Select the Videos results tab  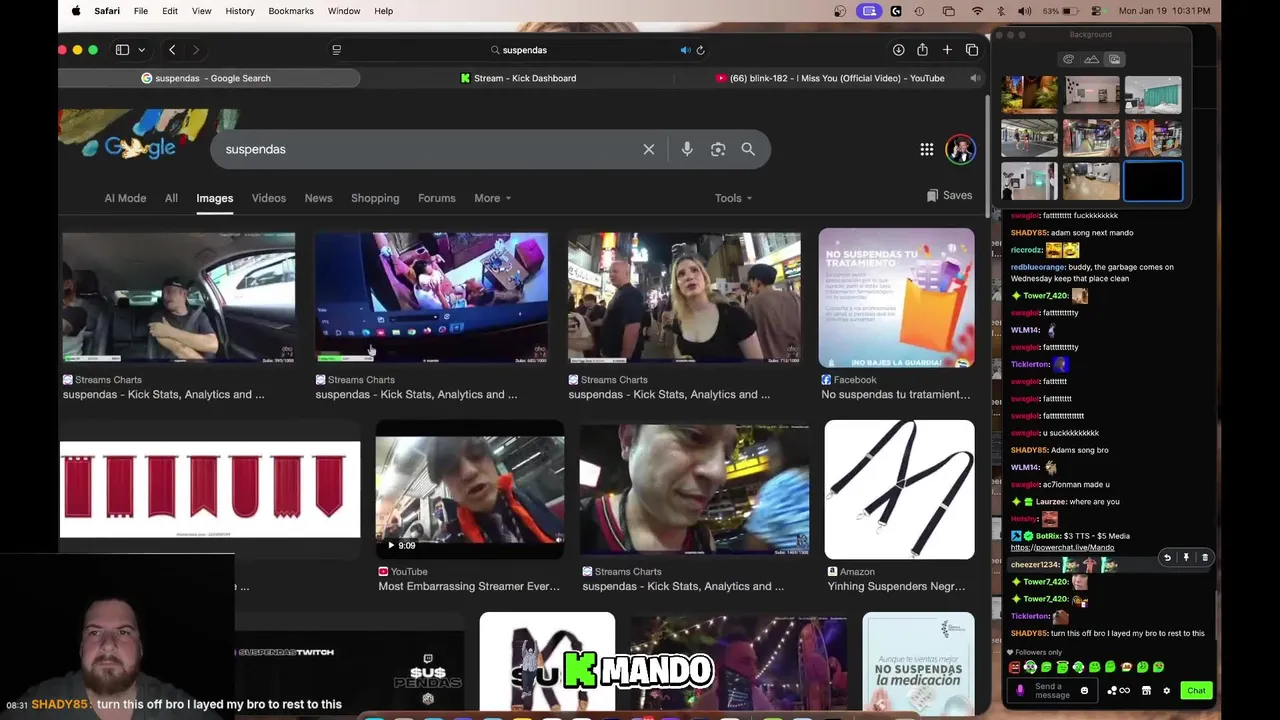coord(269,198)
